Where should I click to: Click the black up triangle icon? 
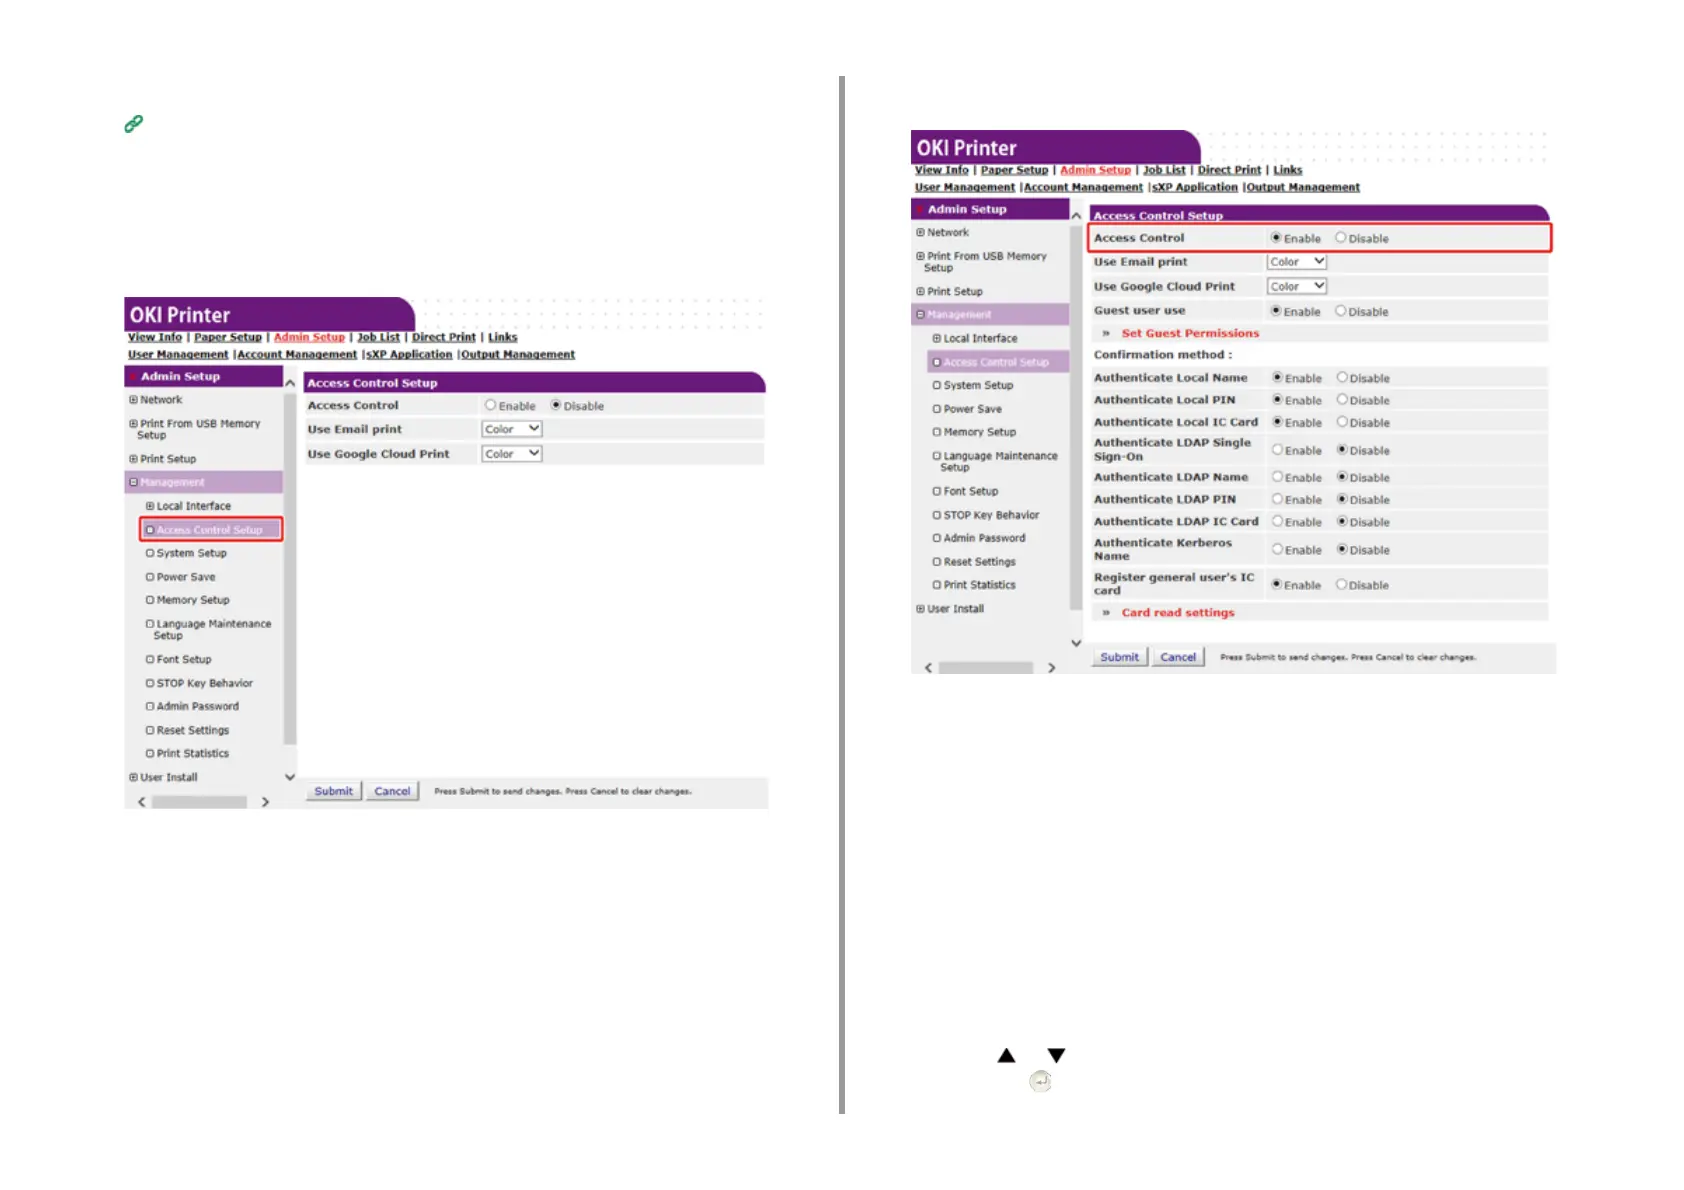(1007, 1055)
